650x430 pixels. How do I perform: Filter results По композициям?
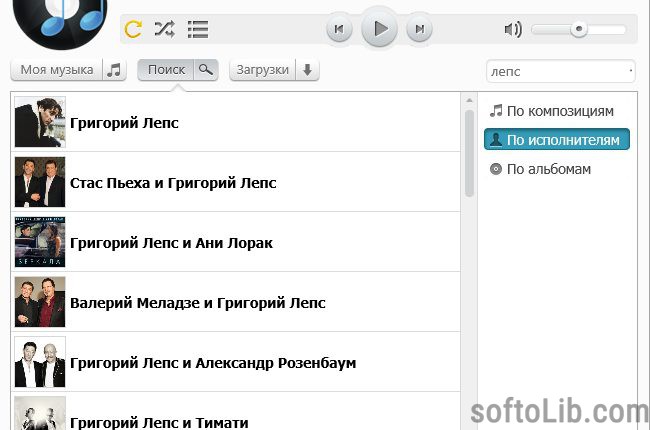(x=557, y=111)
